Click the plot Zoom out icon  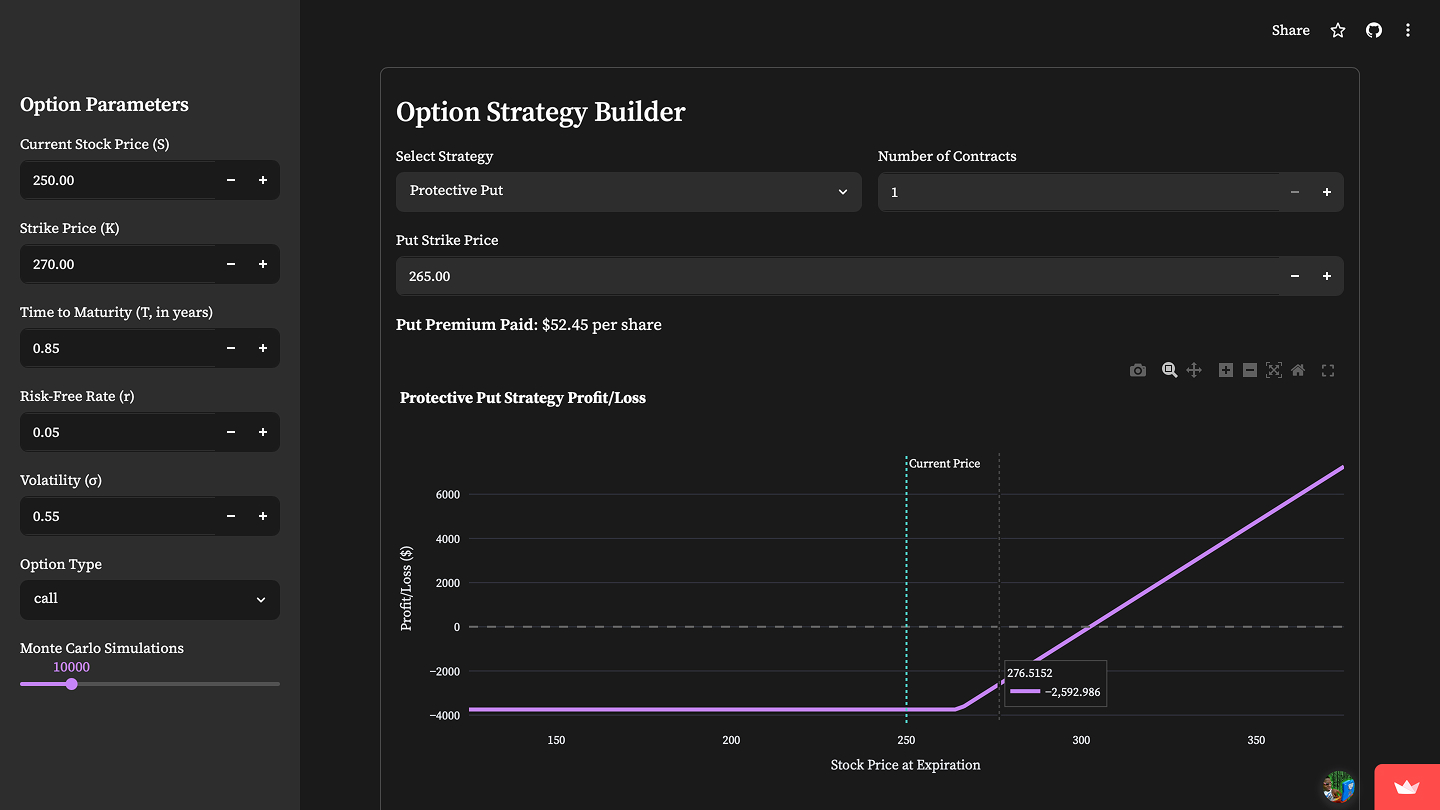[x=1250, y=370]
